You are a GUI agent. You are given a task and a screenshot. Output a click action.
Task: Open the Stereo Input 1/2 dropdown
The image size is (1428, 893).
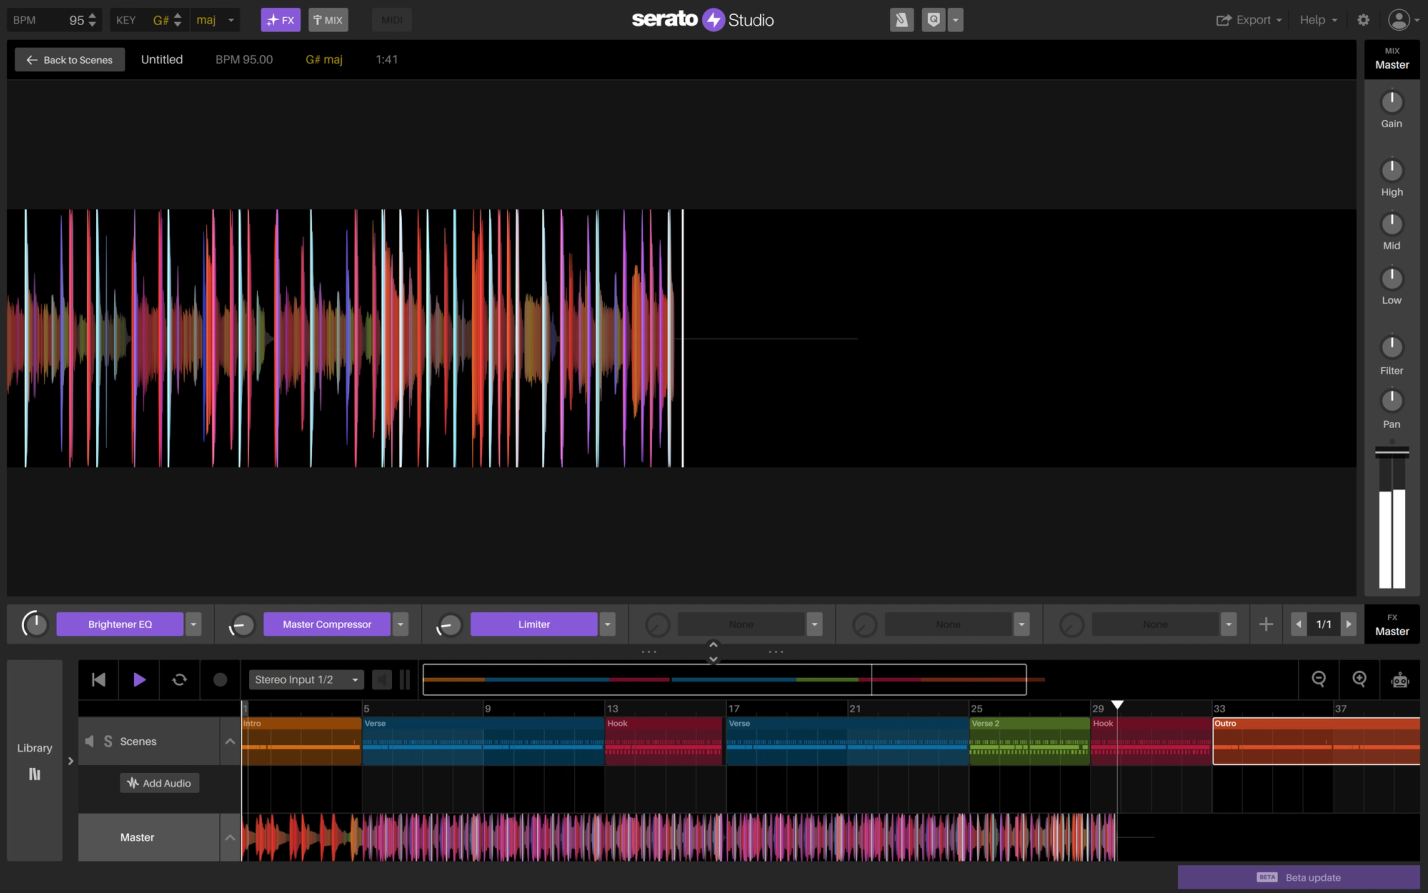pos(306,679)
